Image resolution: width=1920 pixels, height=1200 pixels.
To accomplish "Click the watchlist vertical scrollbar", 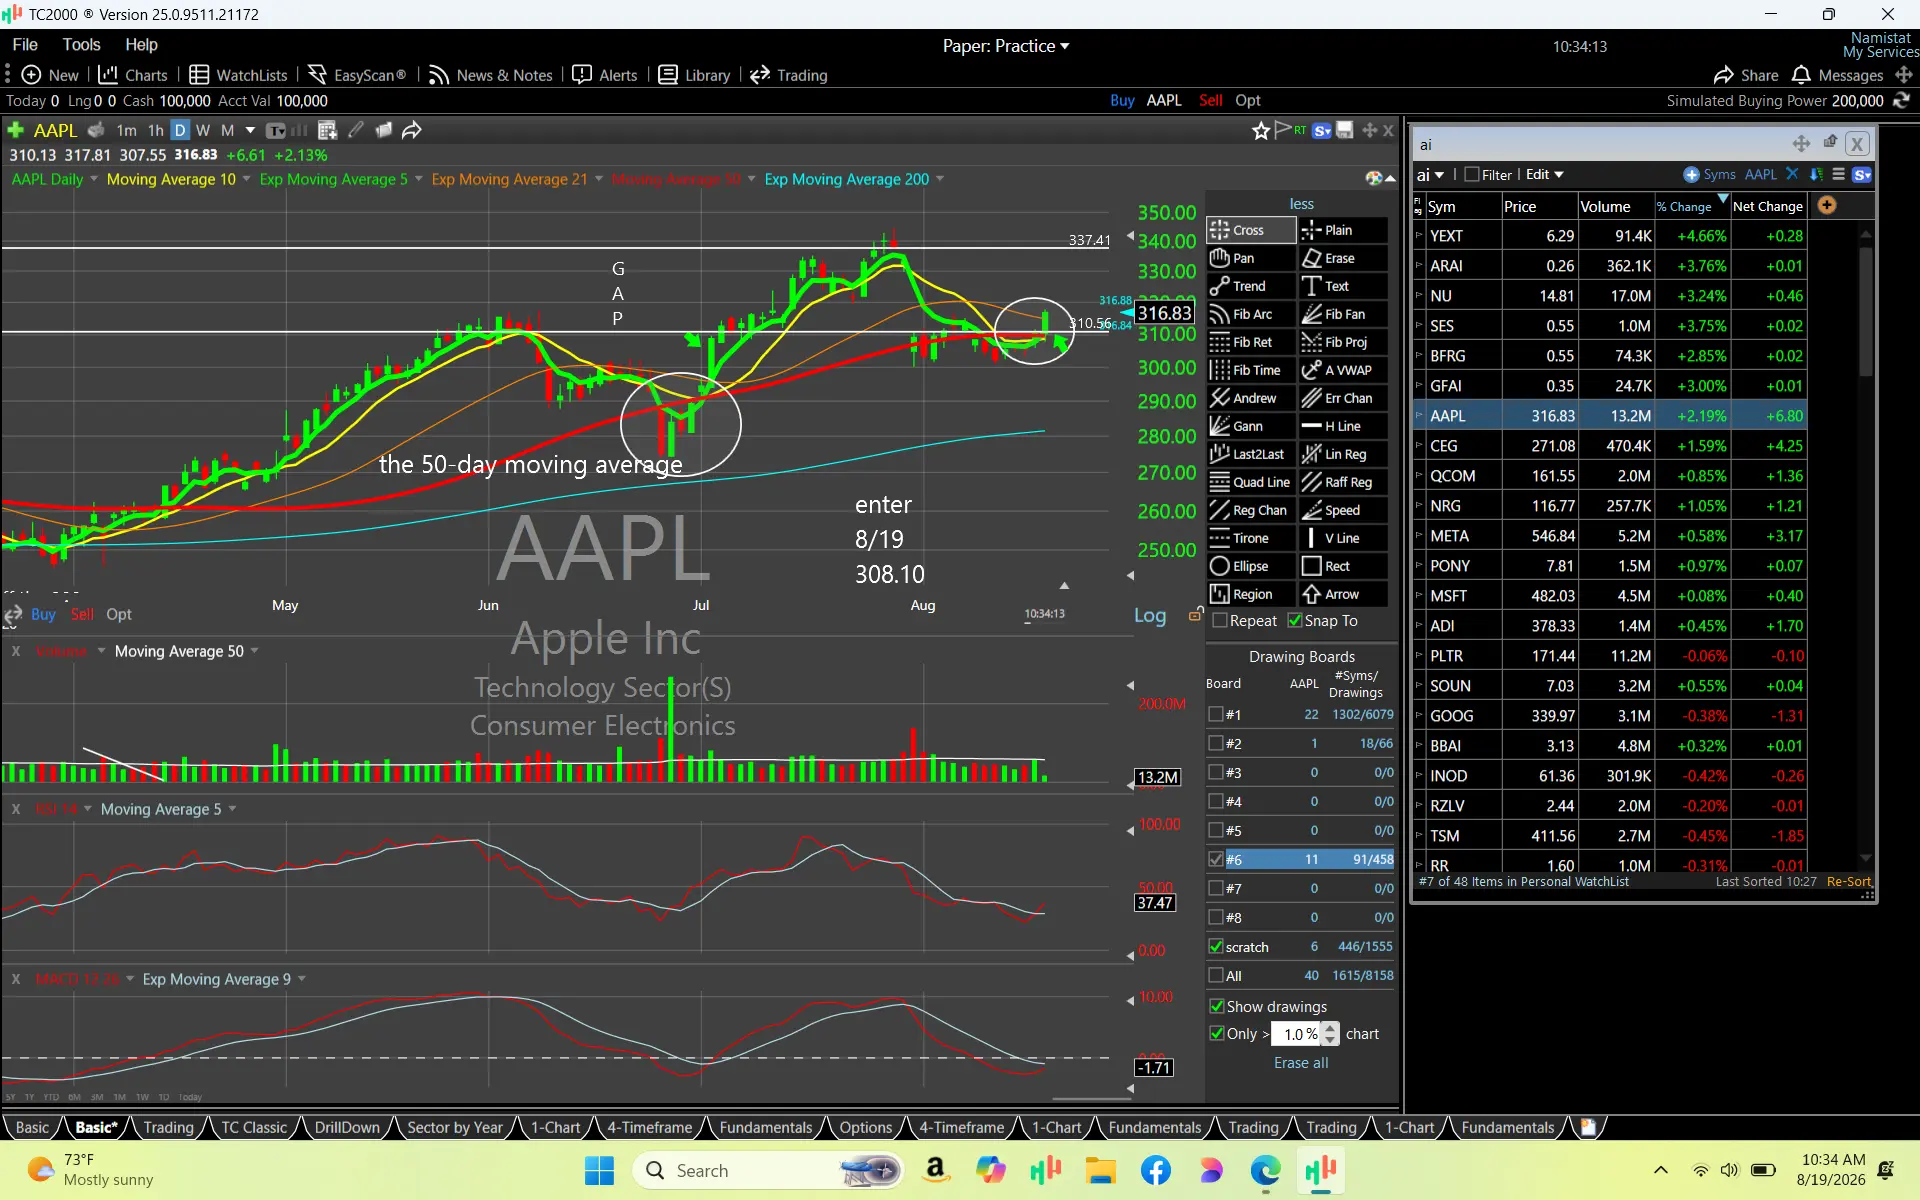I will click(1865, 310).
